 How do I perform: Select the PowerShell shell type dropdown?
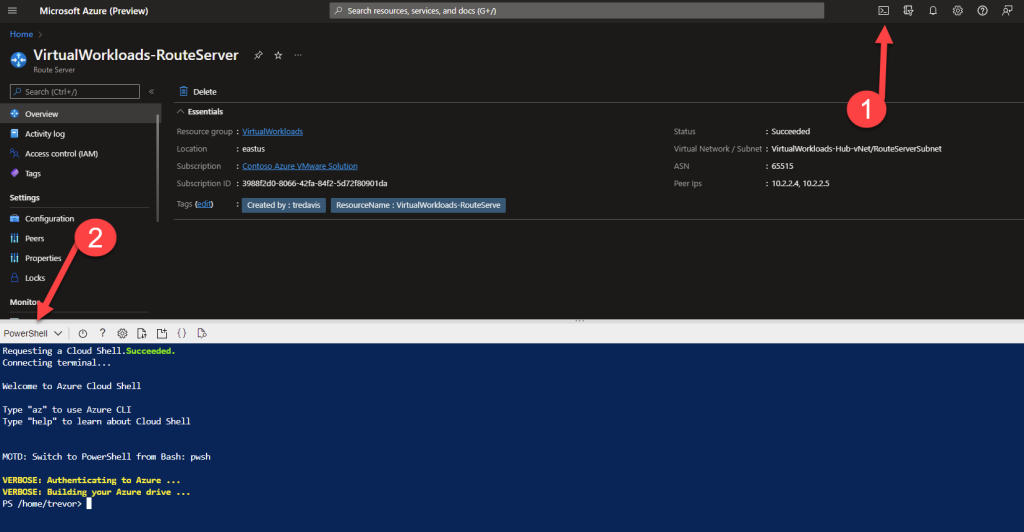tap(33, 333)
